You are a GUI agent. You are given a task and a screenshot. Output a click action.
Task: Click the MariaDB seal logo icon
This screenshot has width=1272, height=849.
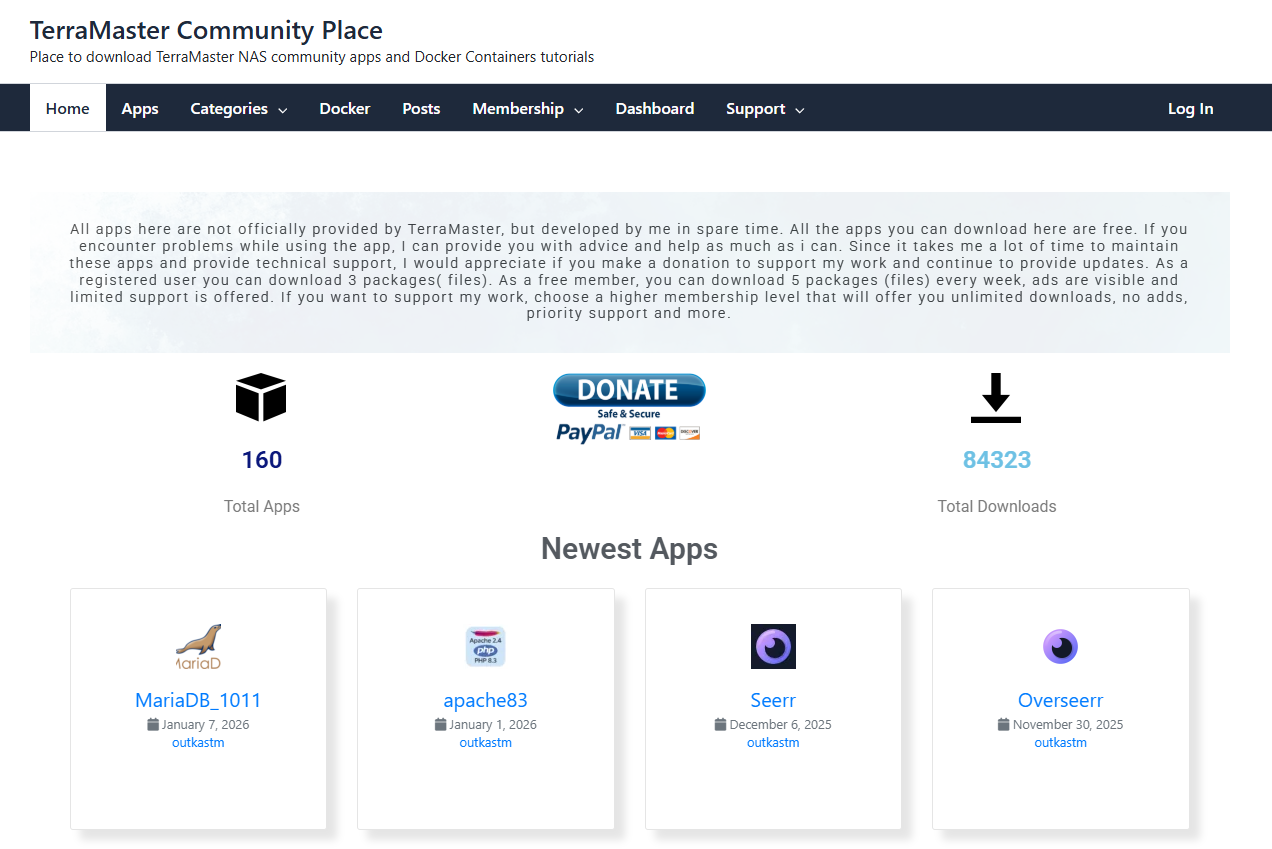198,647
